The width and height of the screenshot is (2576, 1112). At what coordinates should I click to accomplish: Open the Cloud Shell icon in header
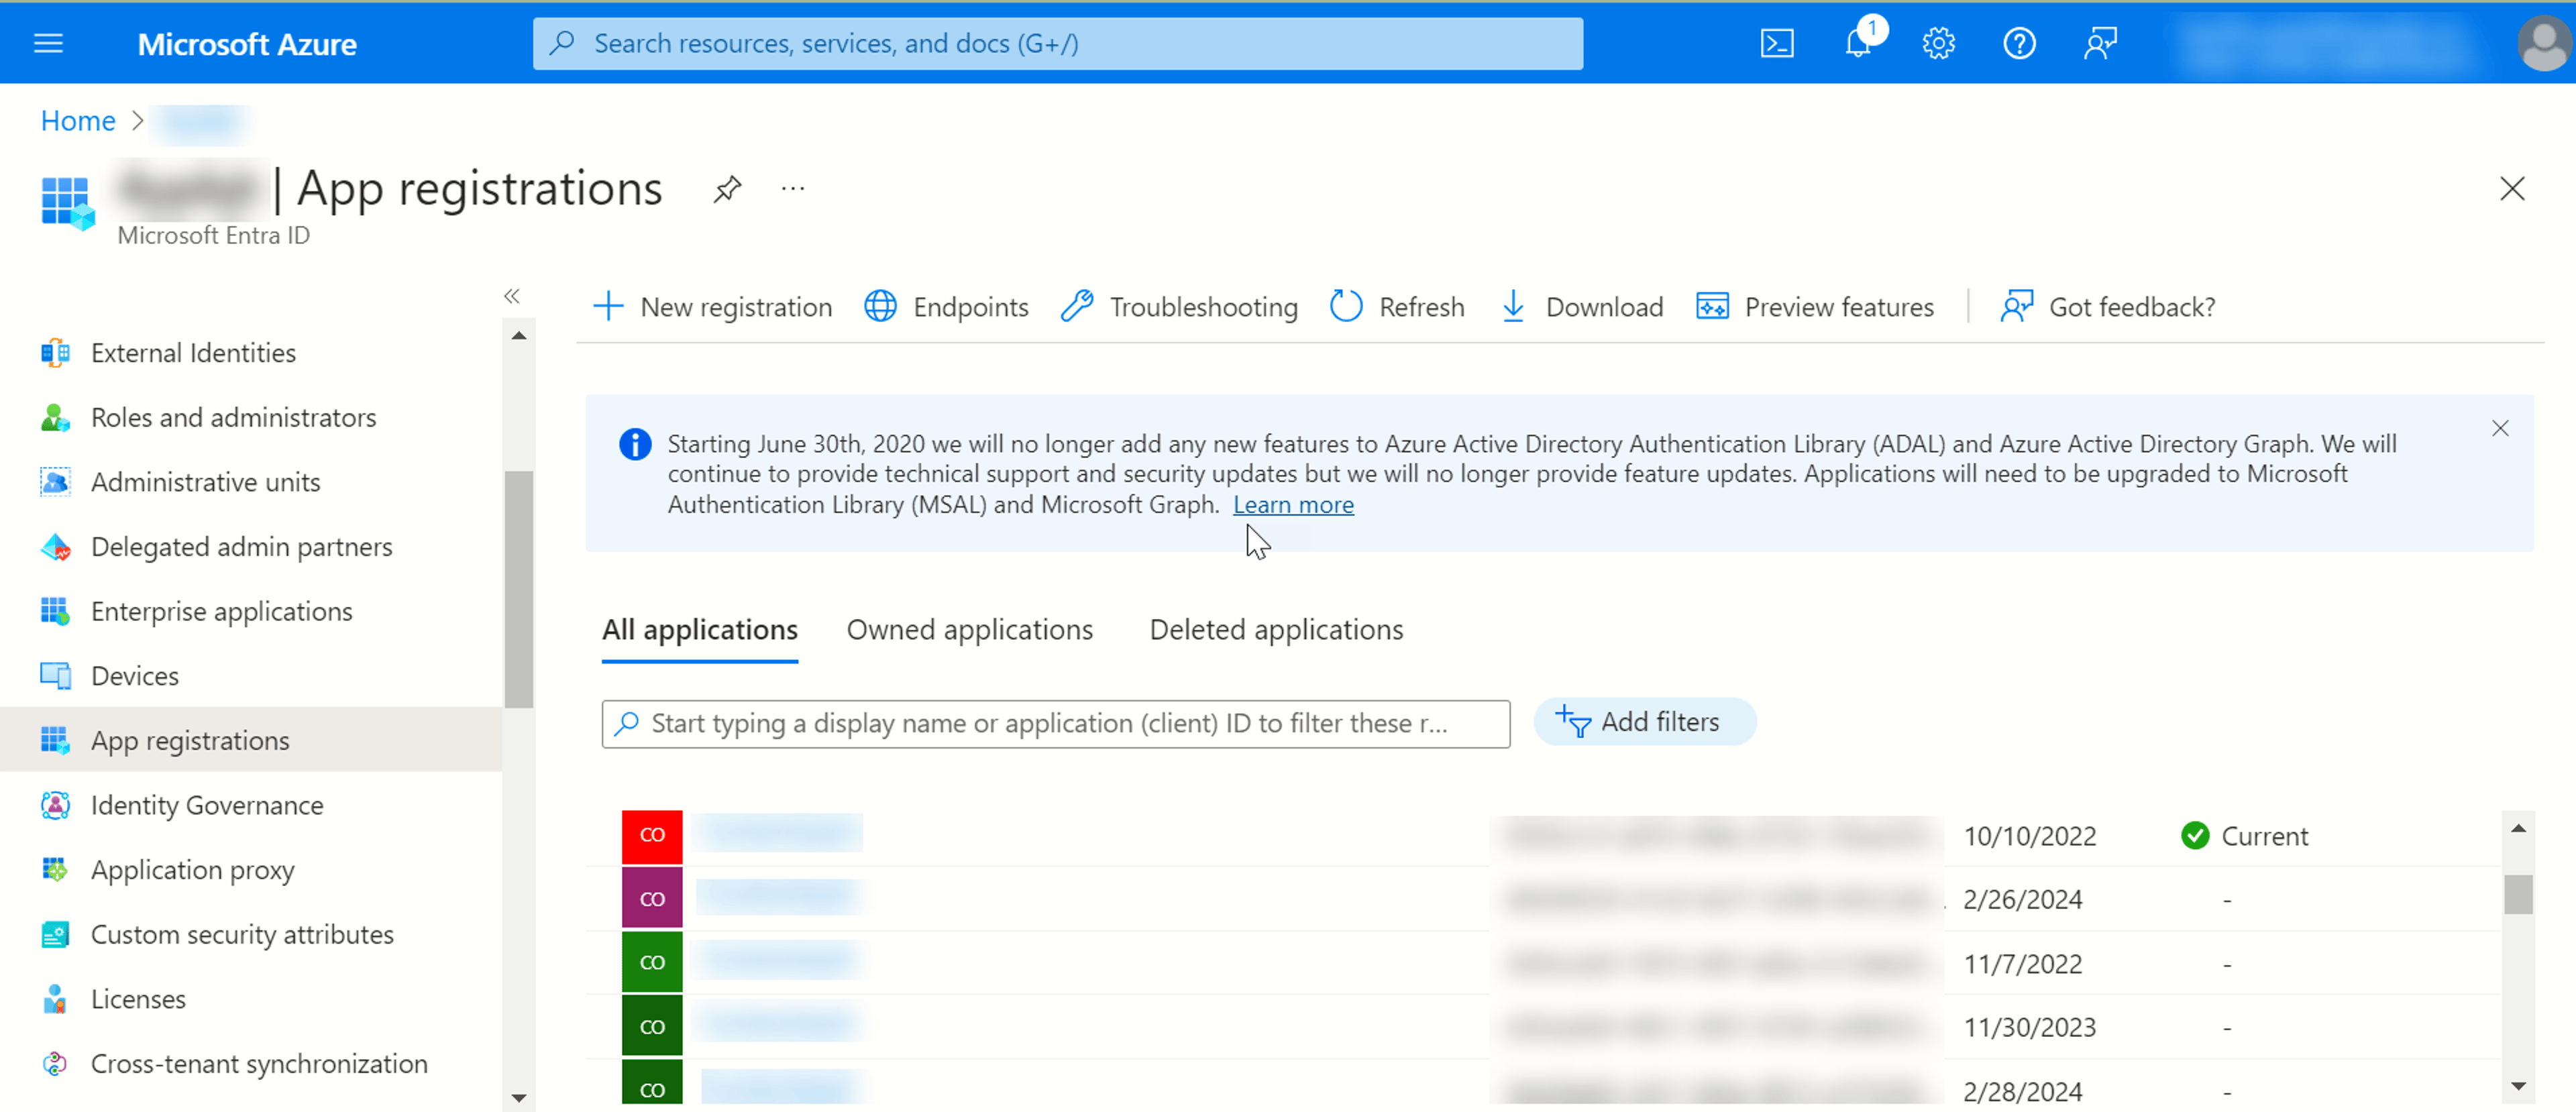1776,44
